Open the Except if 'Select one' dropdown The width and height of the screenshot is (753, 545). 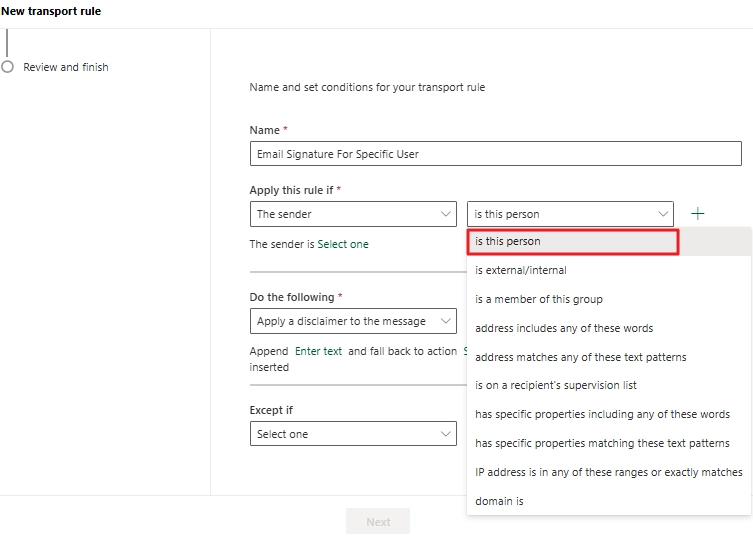pyautogui.click(x=353, y=434)
